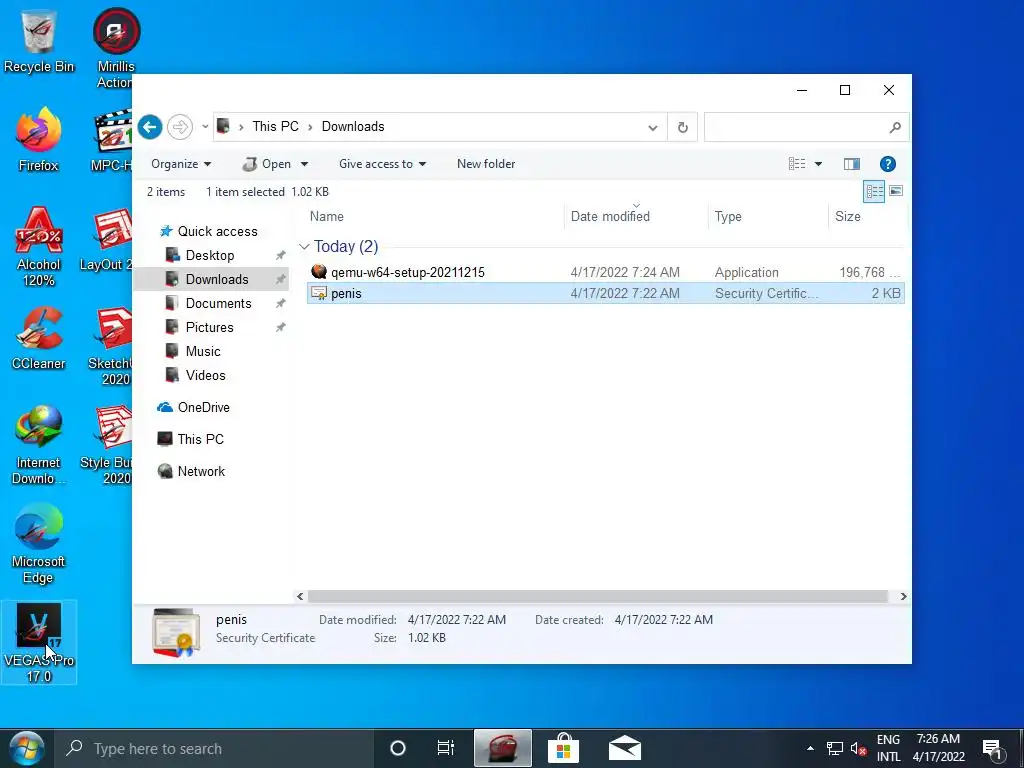Image resolution: width=1024 pixels, height=768 pixels.
Task: Open Documents in the navigation pane
Action: [x=218, y=303]
